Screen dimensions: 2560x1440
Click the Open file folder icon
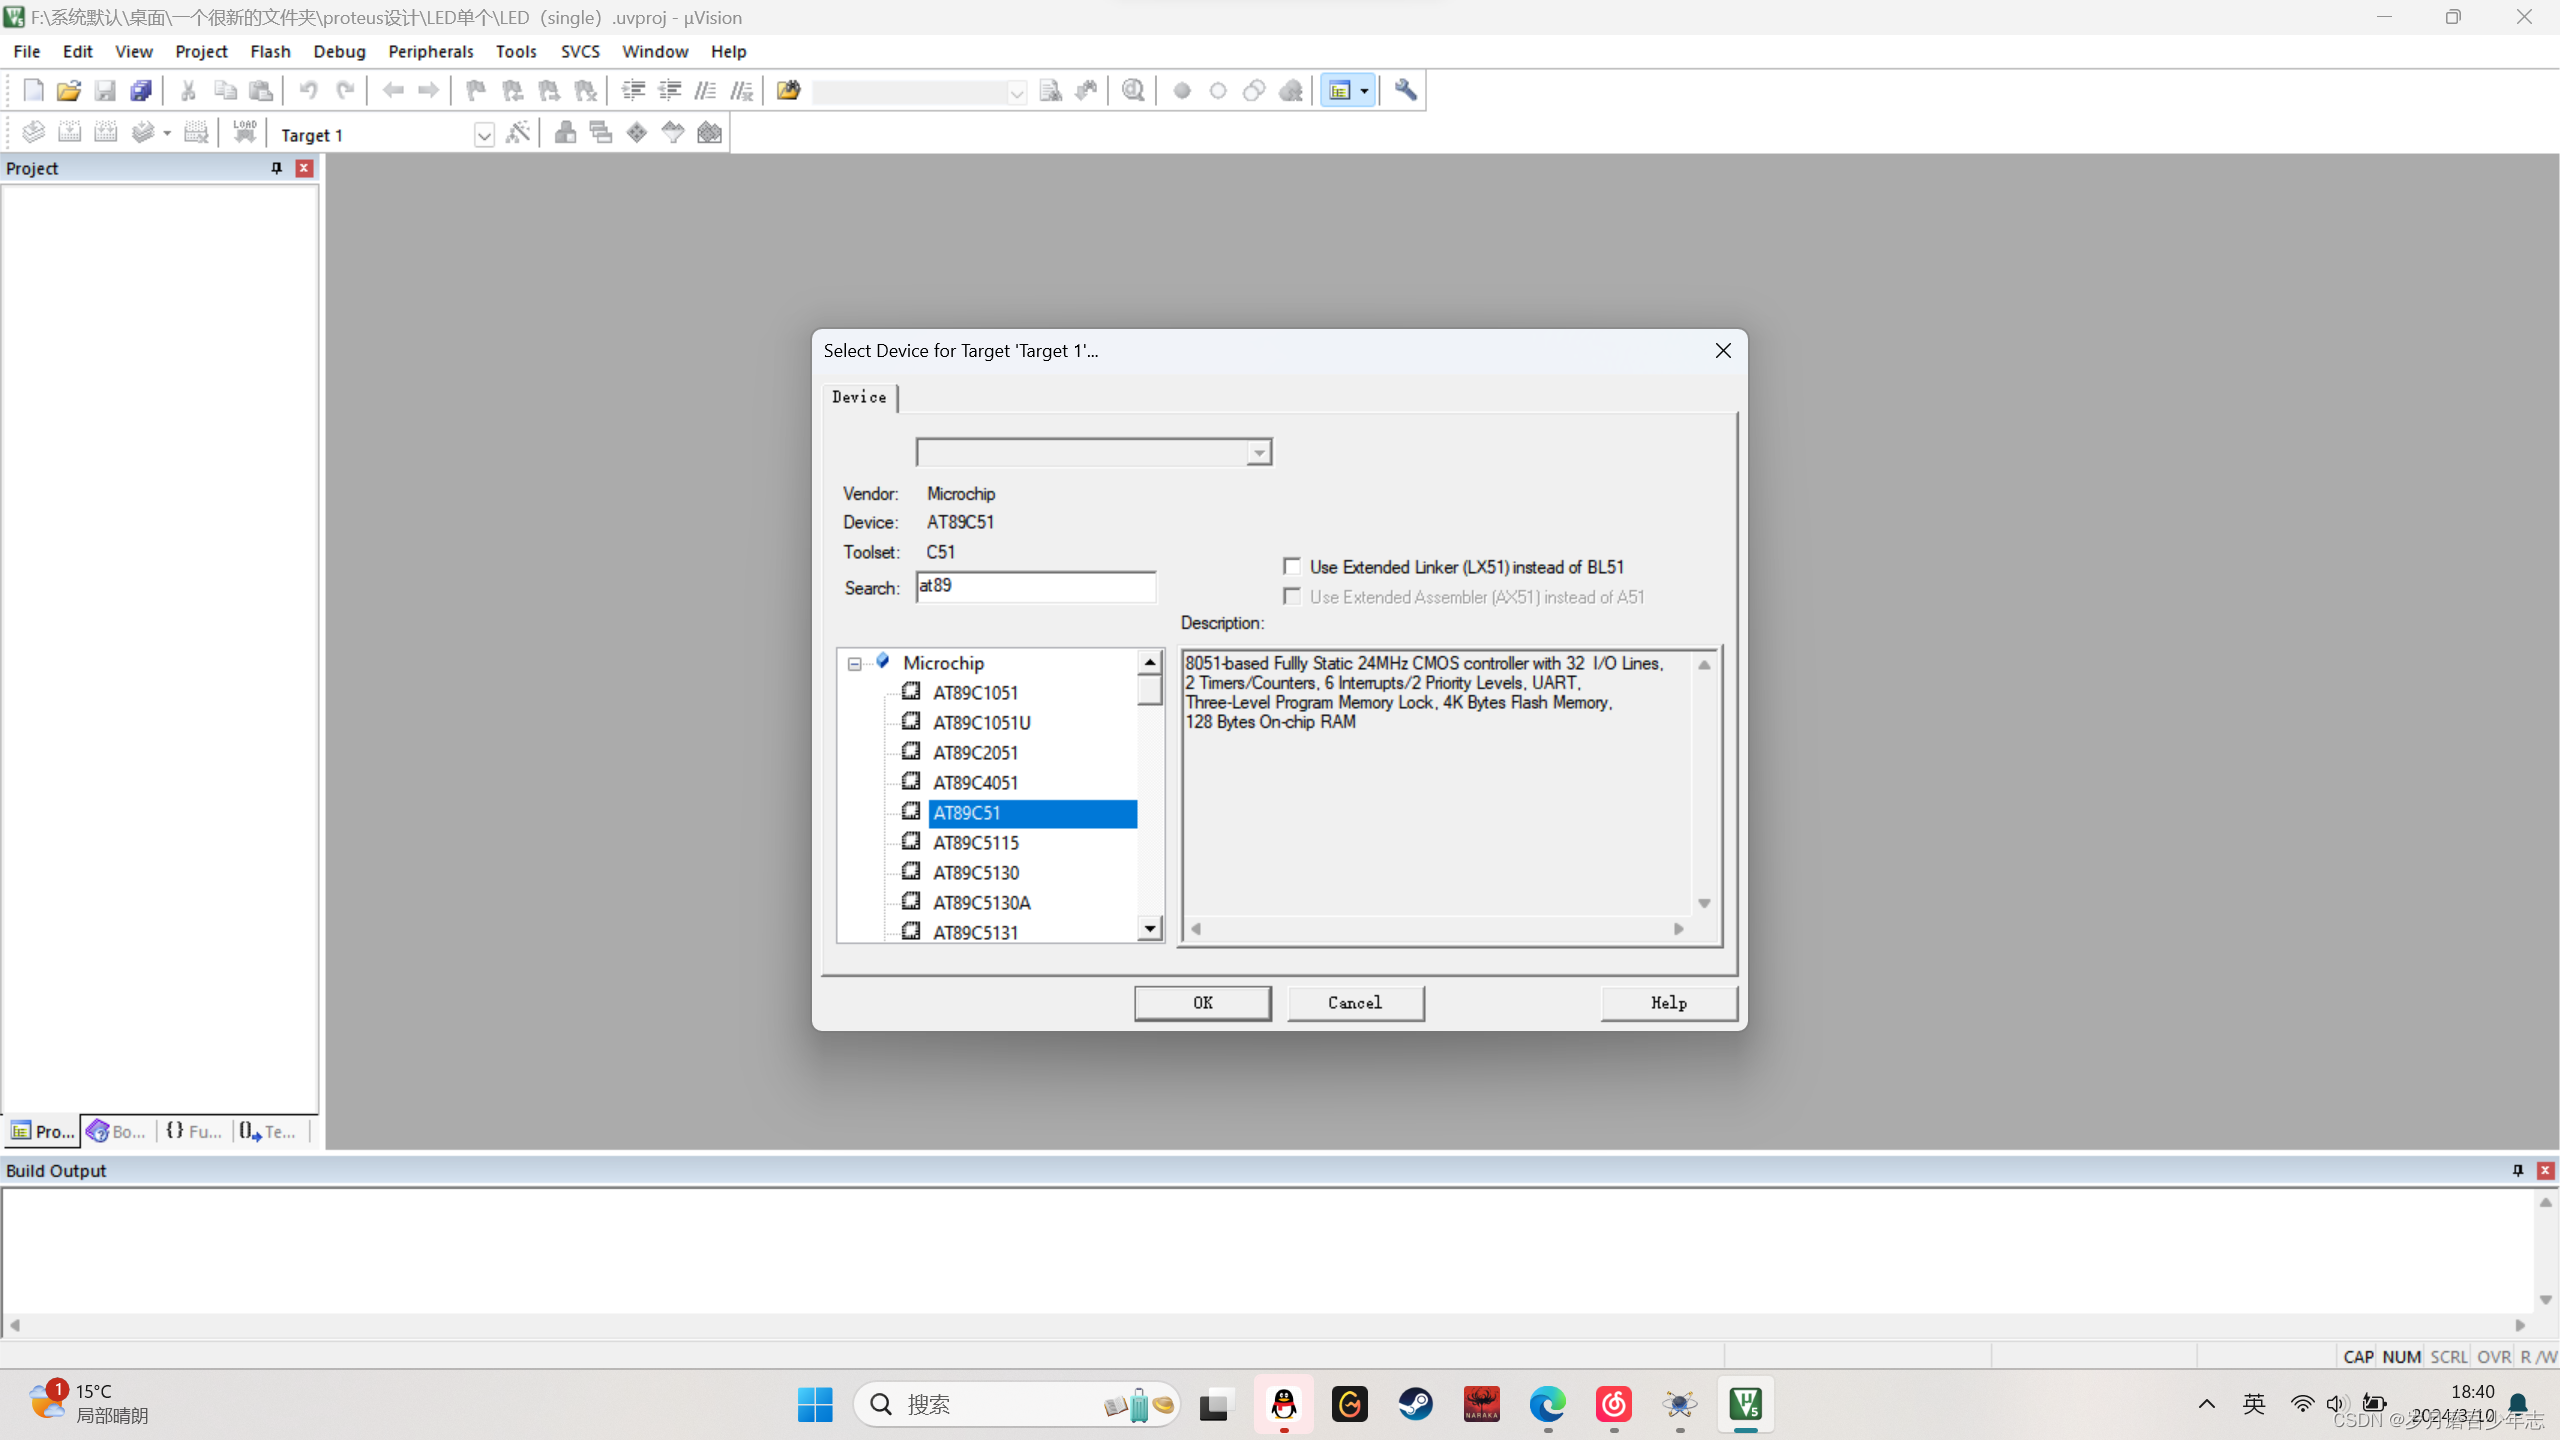(x=68, y=91)
